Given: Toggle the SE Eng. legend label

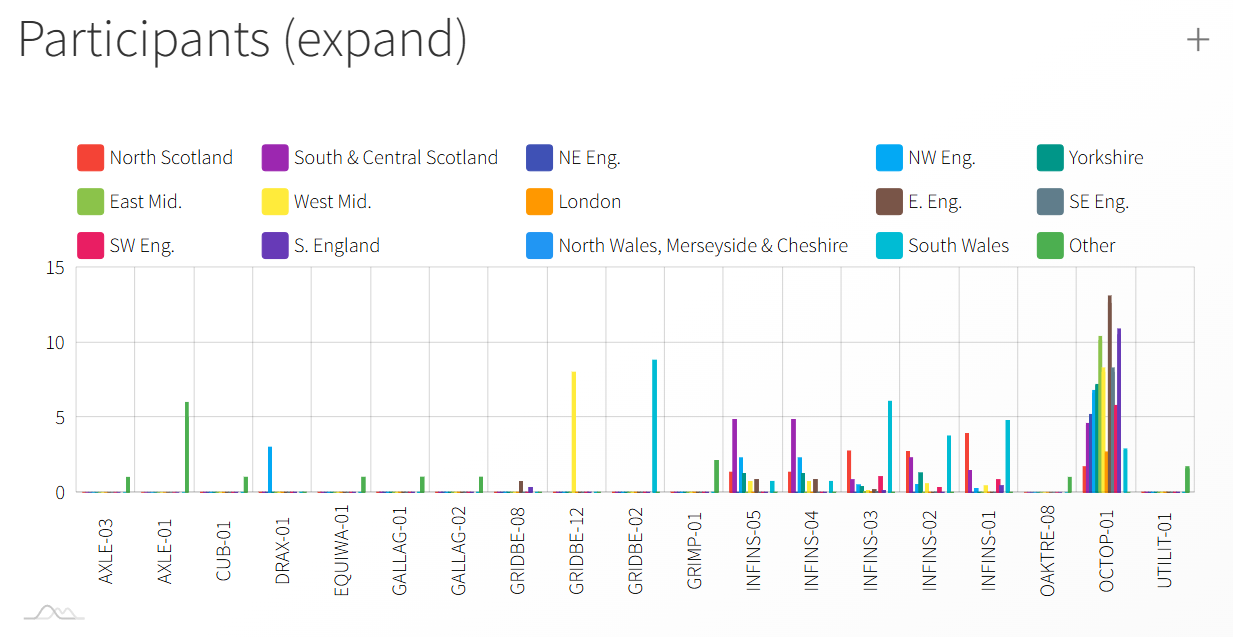Looking at the screenshot, I should [1099, 202].
